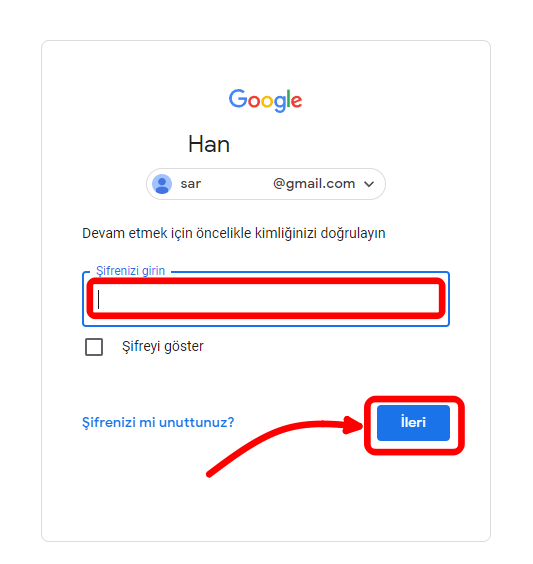Open the account chip showing @gmail.com

point(266,184)
